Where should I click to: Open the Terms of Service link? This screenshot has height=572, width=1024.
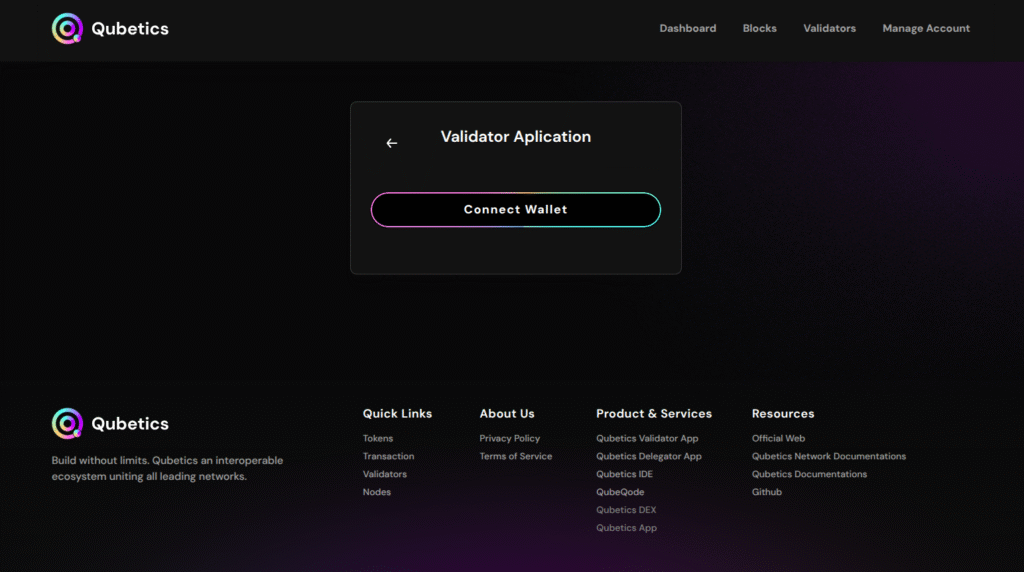(516, 456)
